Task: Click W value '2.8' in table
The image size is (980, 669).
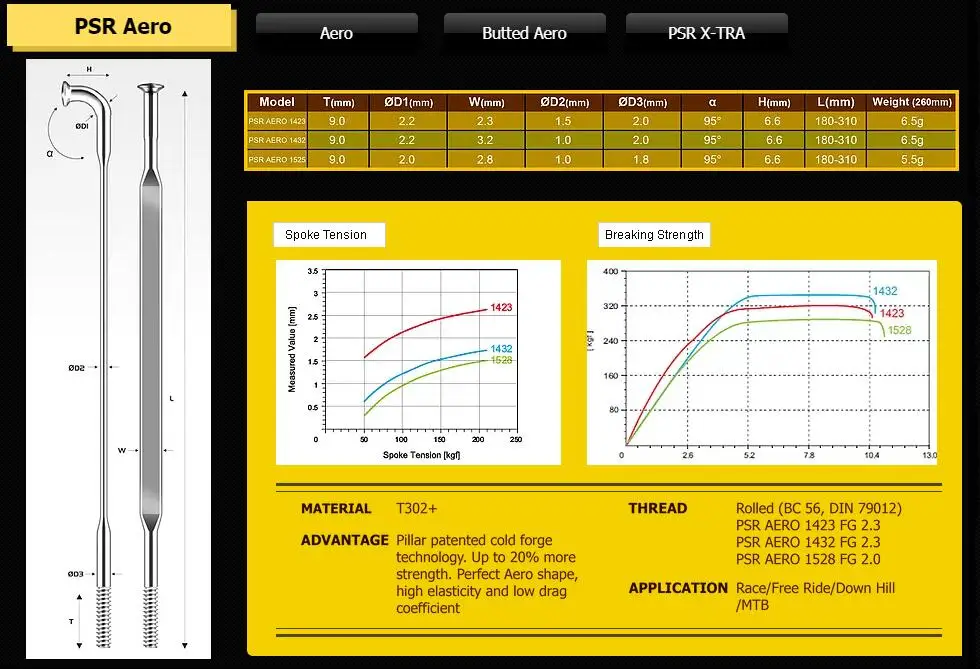Action: pos(485,159)
